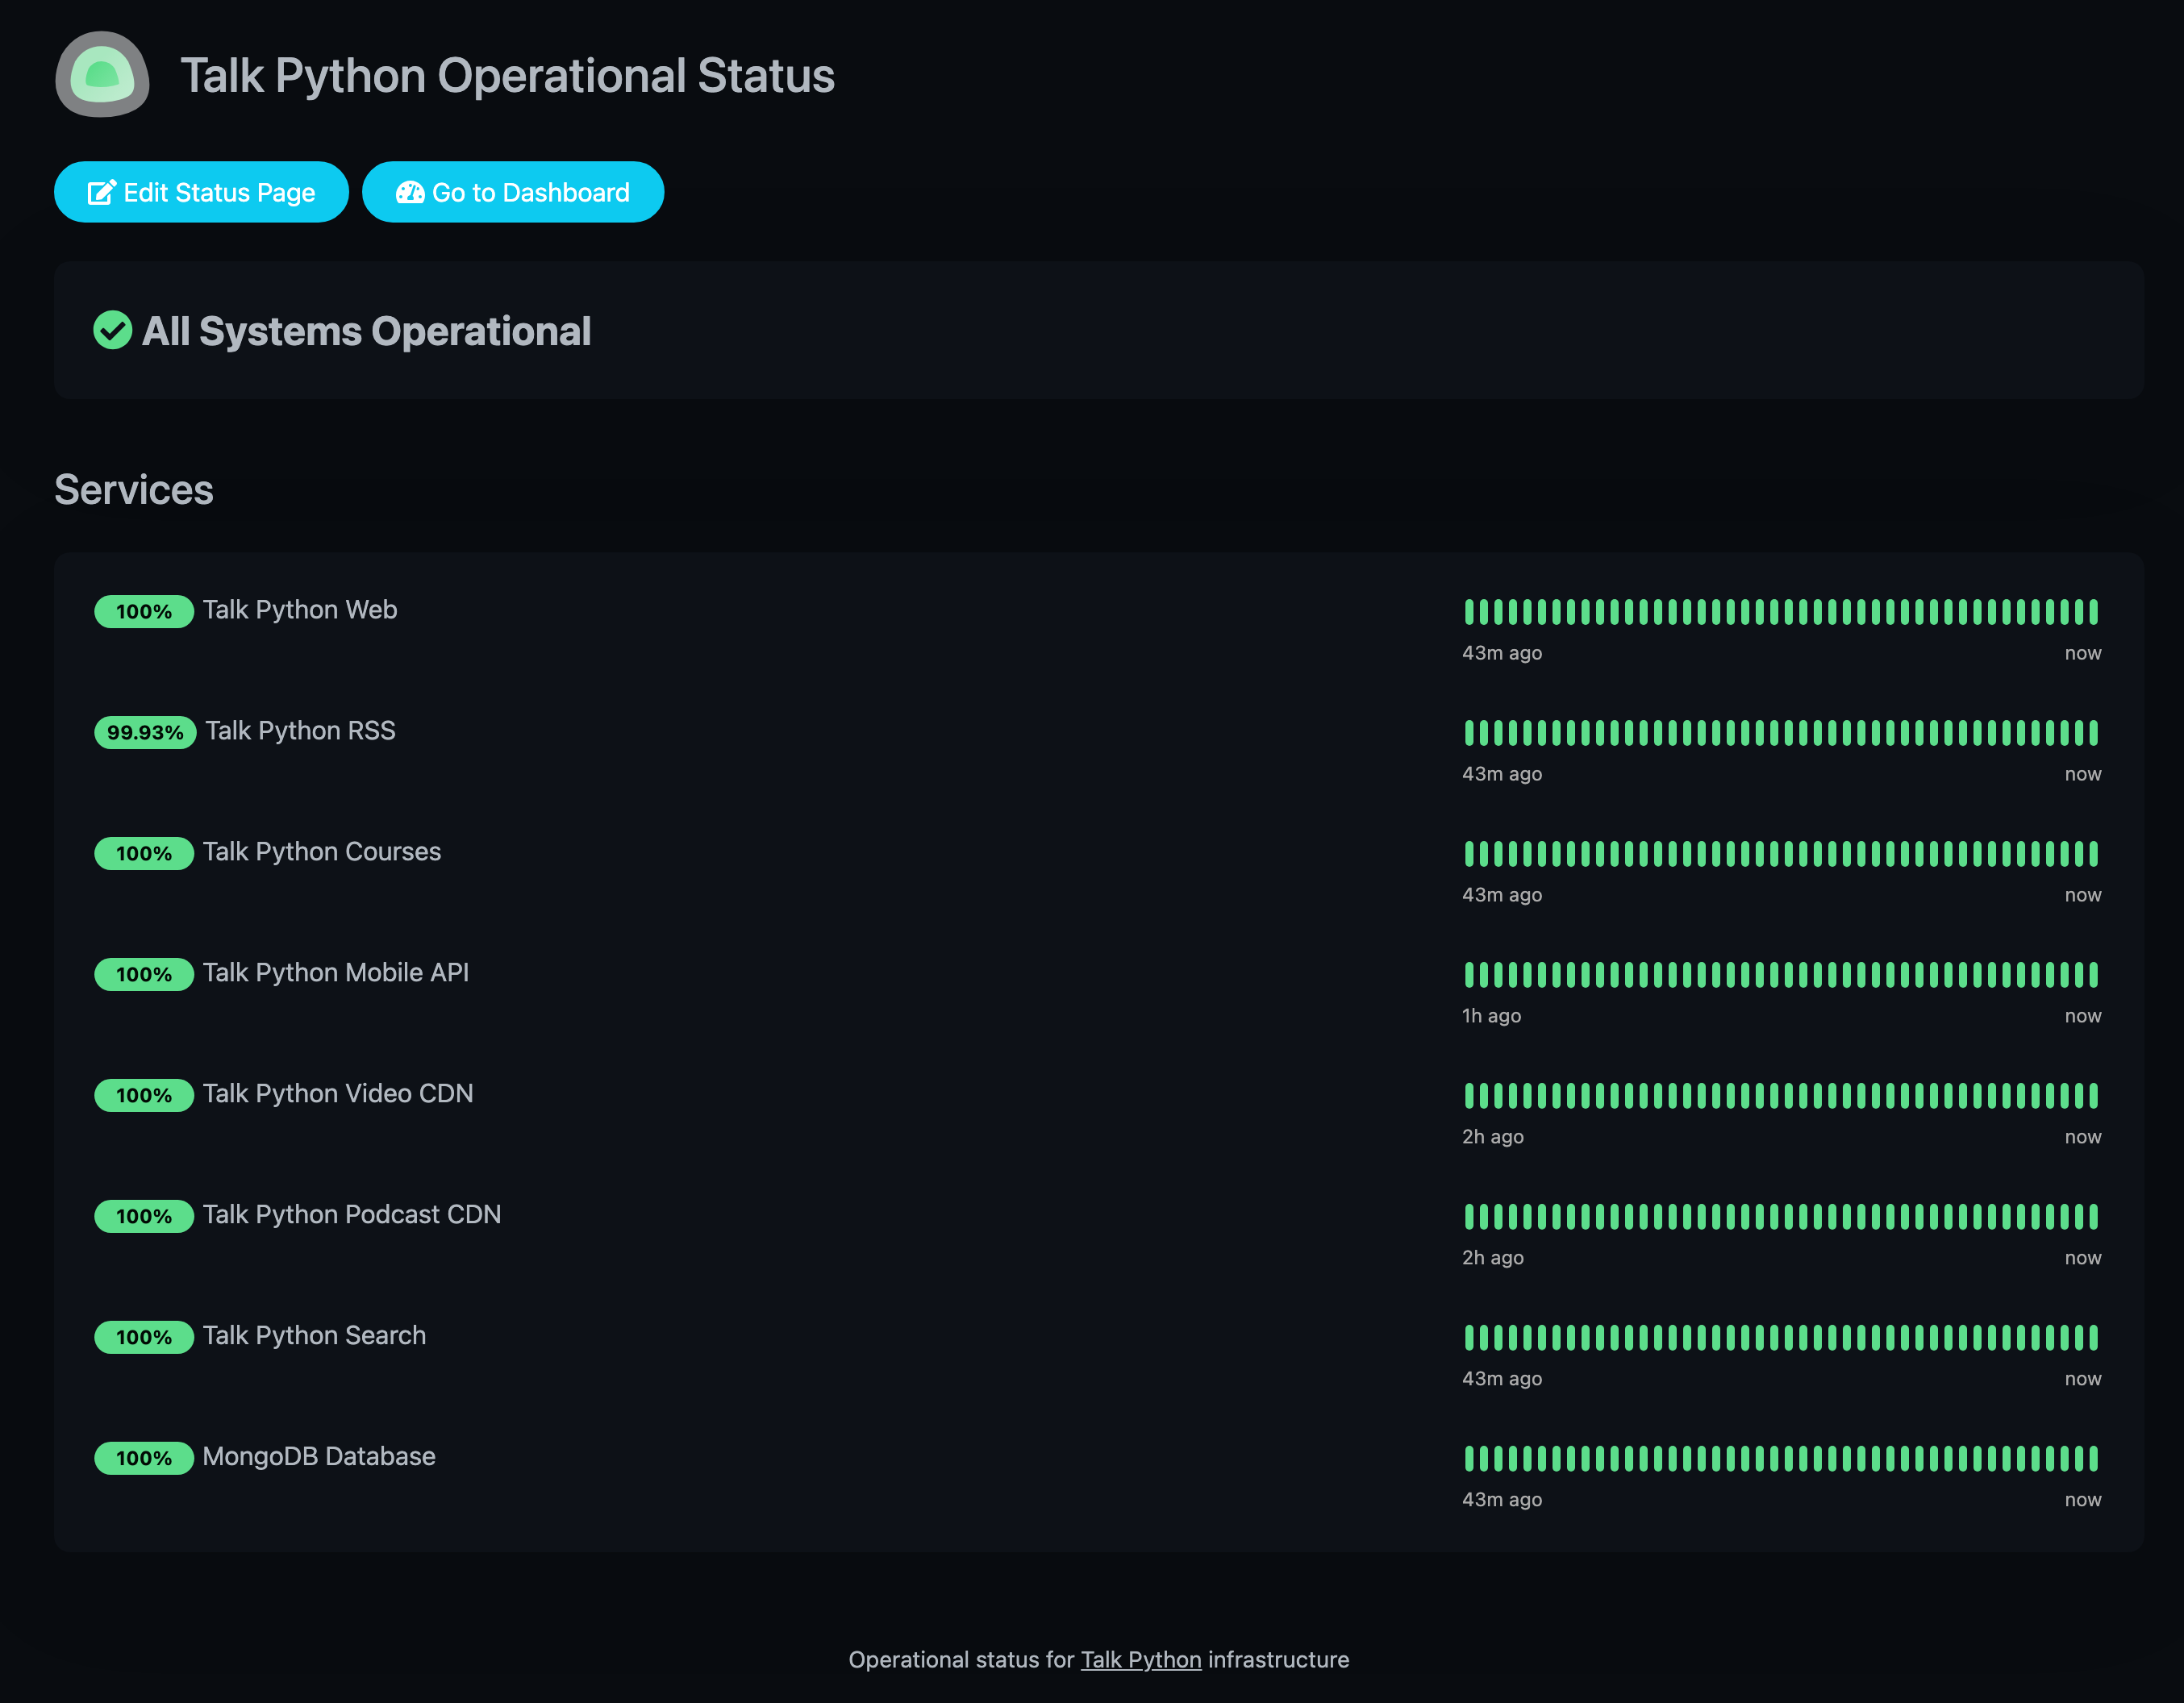Click the uptime heartbeat bar for MongoDB Database
This screenshot has width=2184, height=1703.
(x=1781, y=1458)
